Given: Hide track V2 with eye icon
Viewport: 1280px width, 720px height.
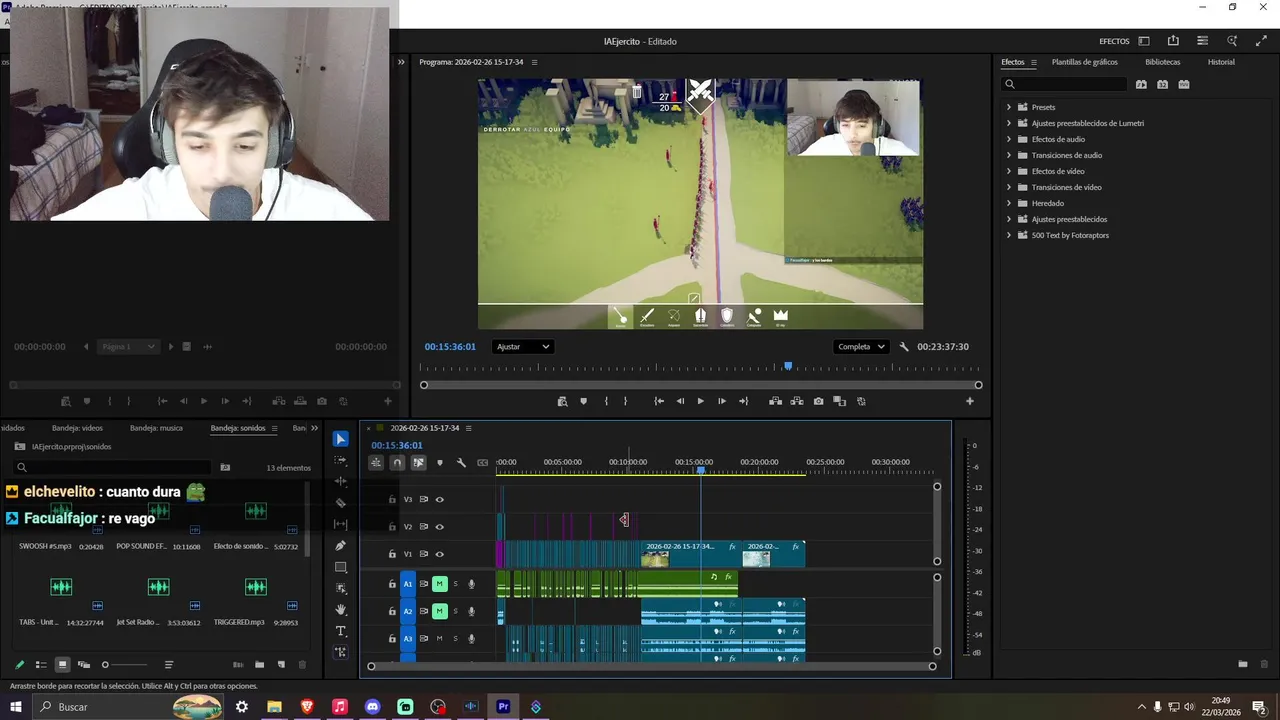Looking at the screenshot, I should tap(439, 527).
